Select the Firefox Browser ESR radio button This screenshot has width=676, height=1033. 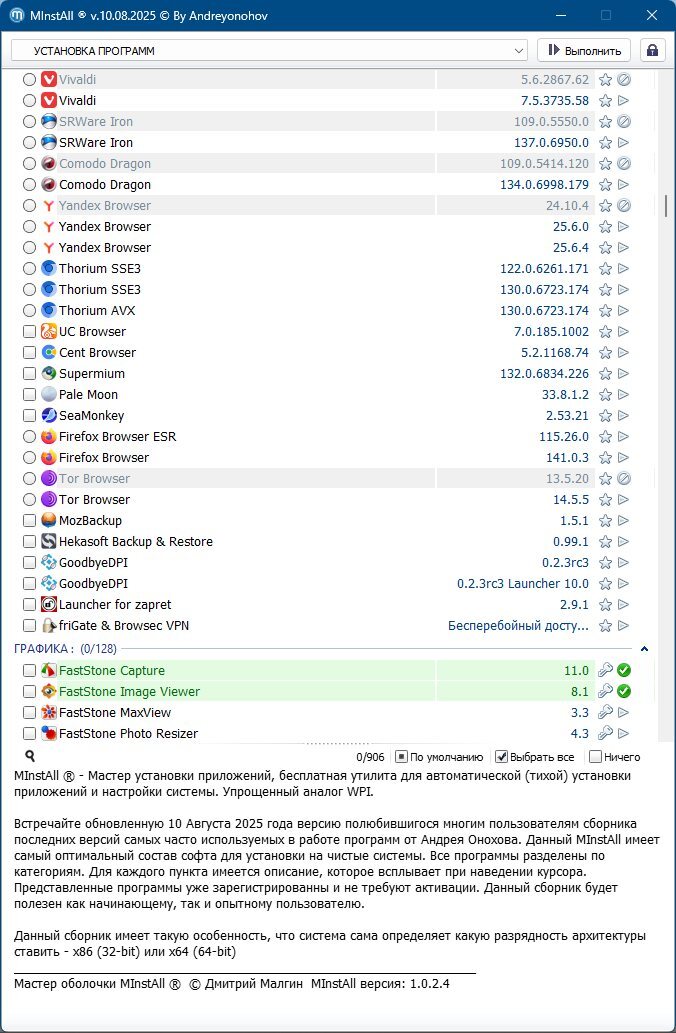[x=29, y=436]
